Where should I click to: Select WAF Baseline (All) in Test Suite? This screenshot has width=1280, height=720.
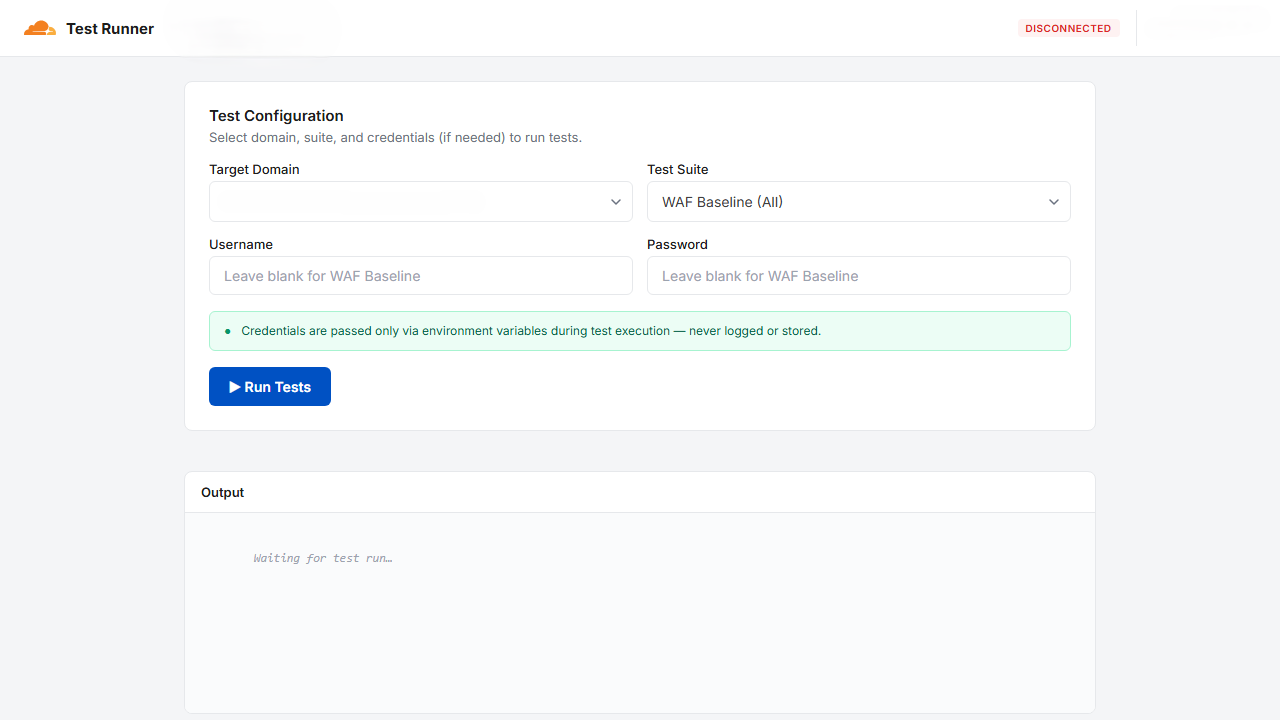pos(858,201)
